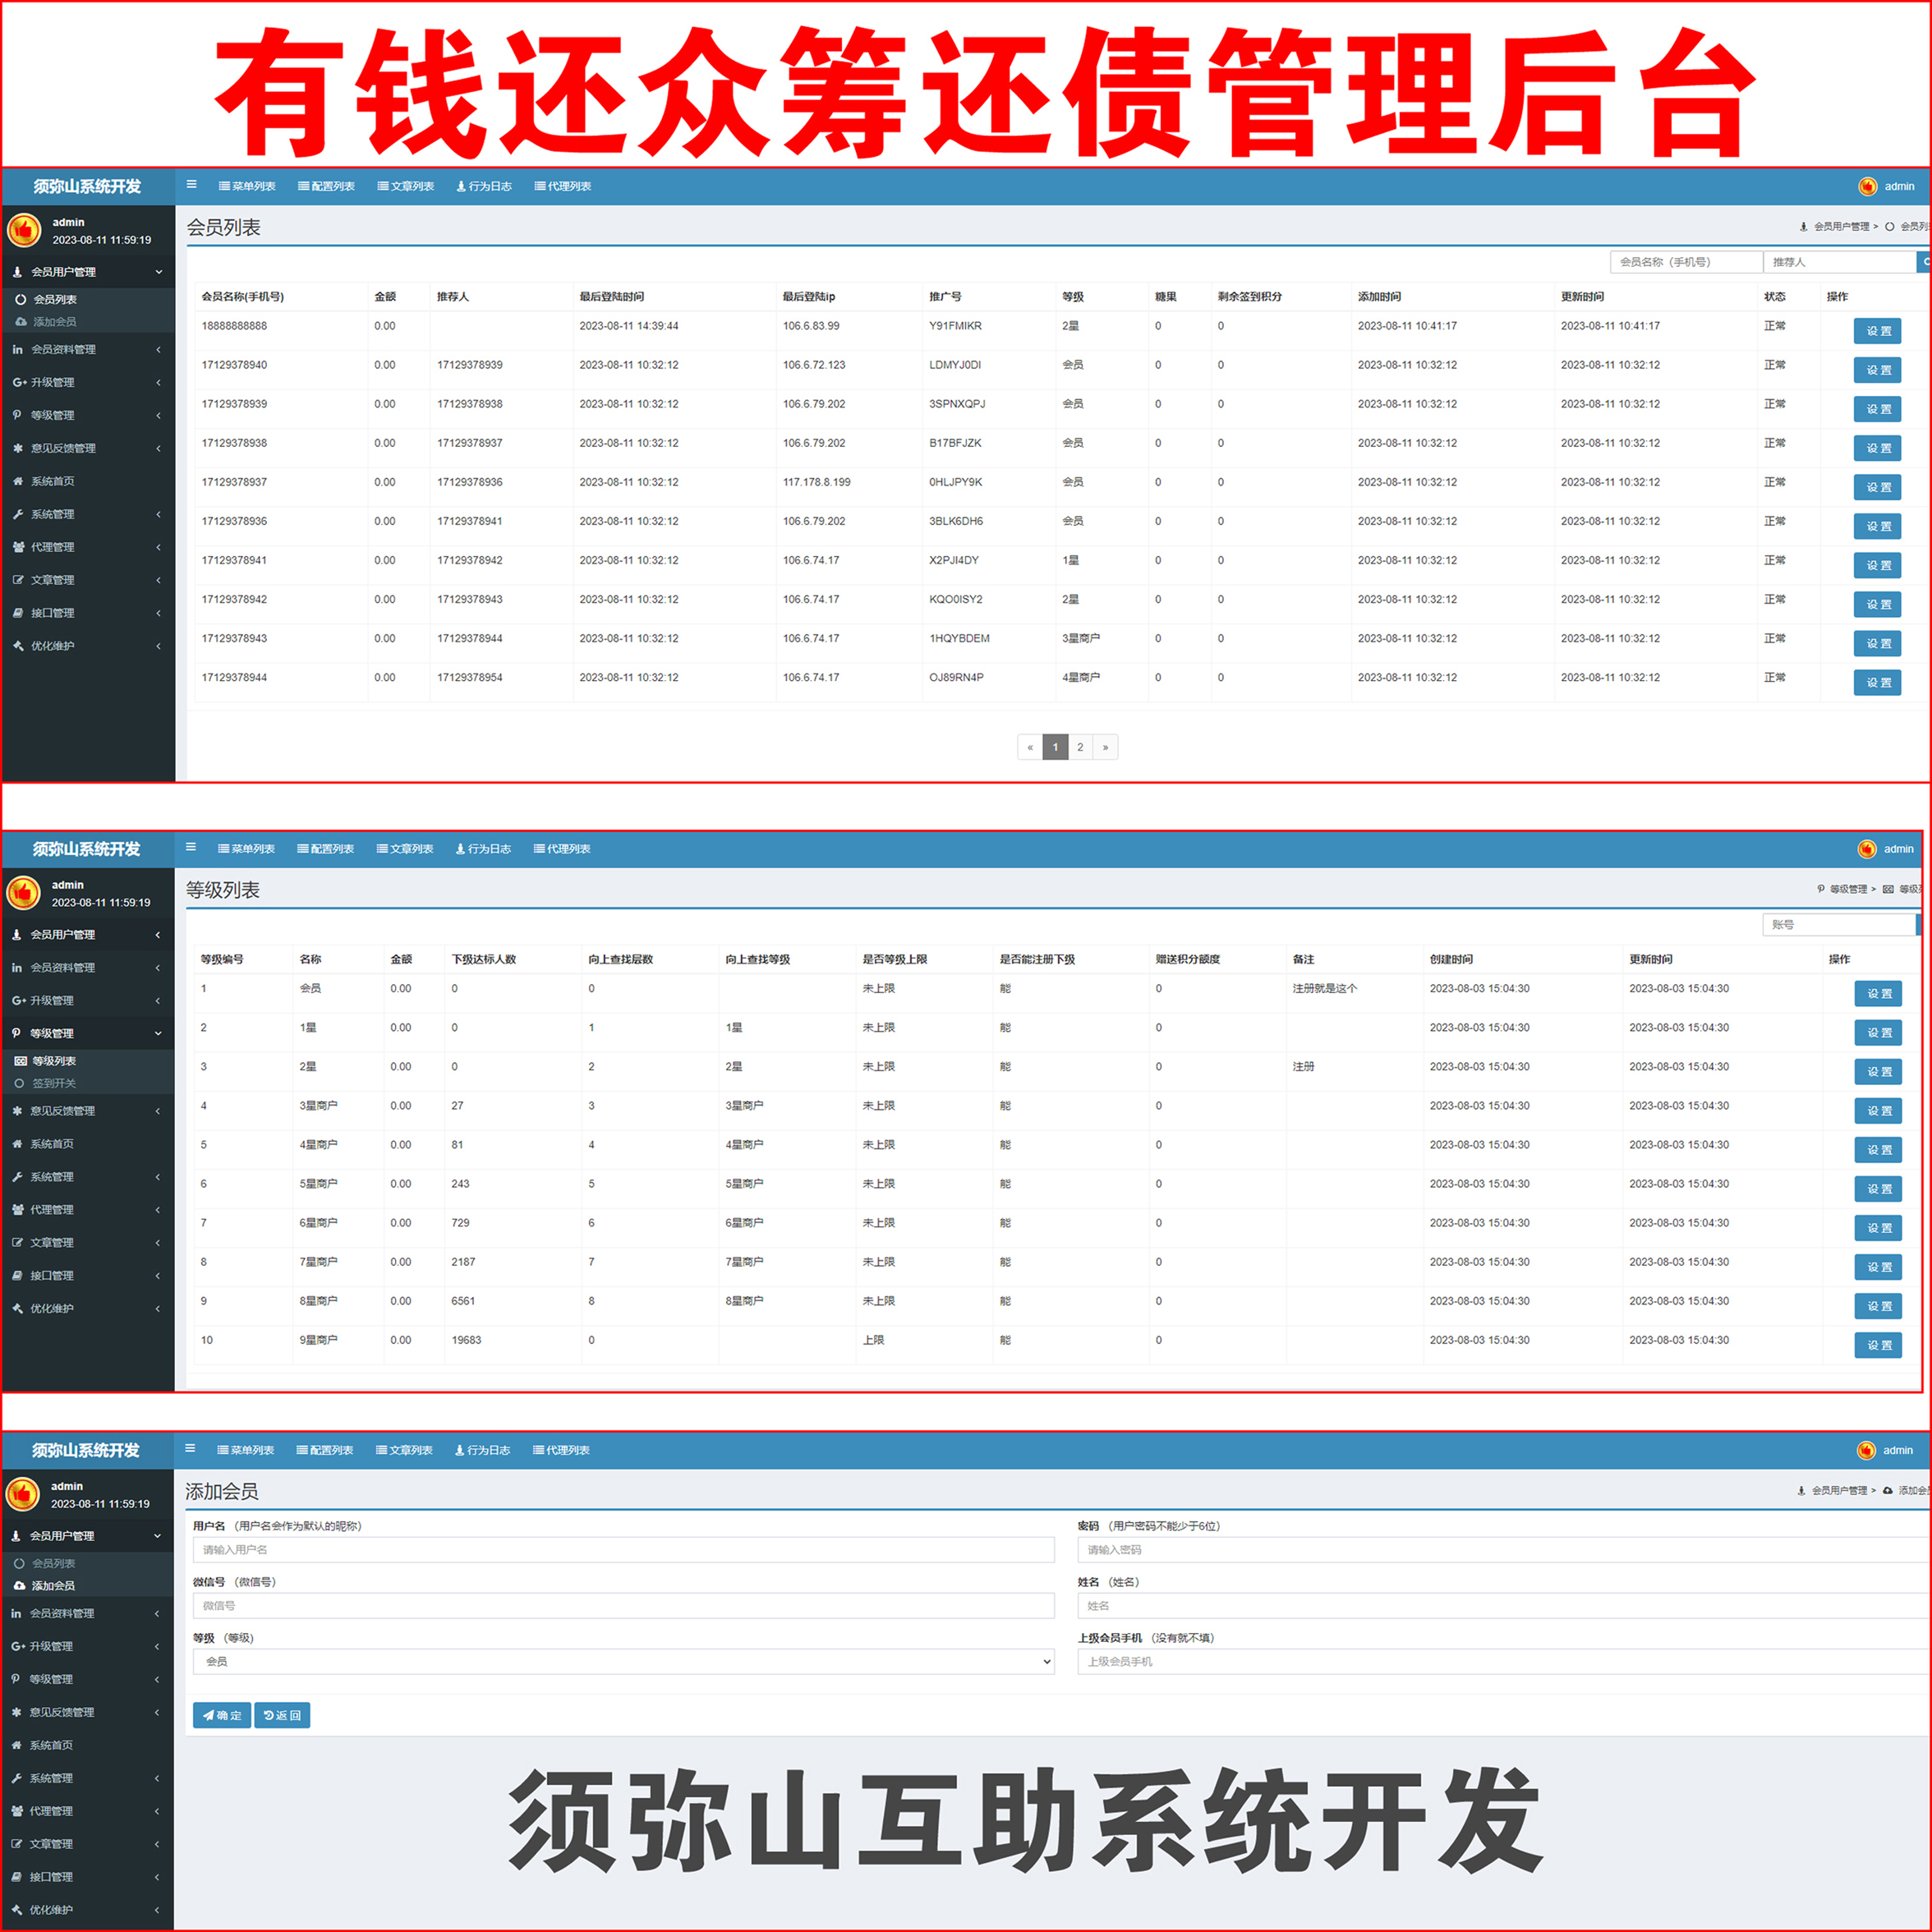
Task: Open the 等级 dropdown showing 会员
Action: pos(623,1661)
